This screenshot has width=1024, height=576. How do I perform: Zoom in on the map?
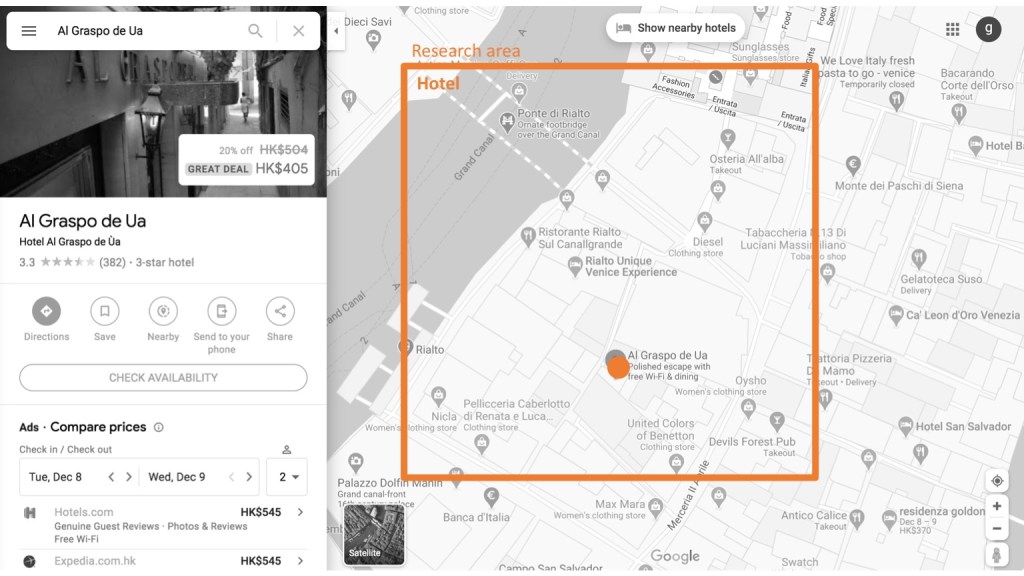pyautogui.click(x=996, y=506)
